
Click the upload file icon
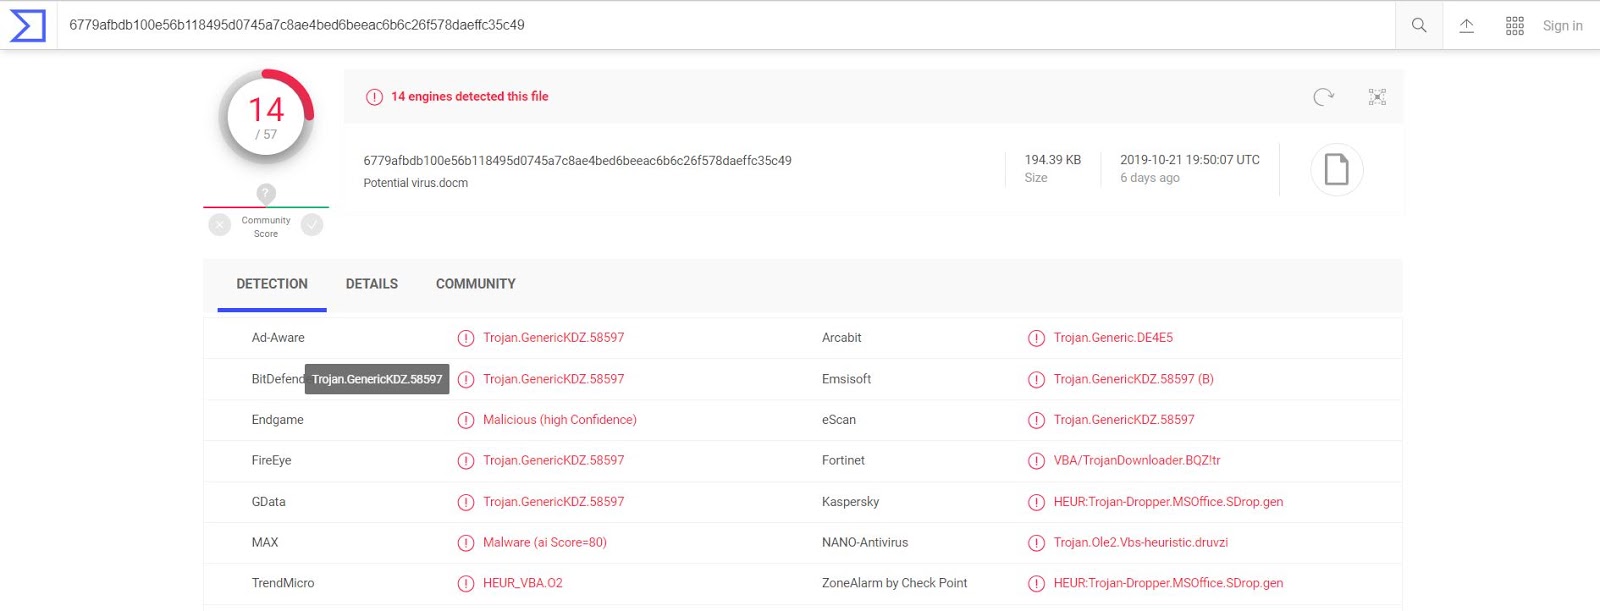(1466, 25)
